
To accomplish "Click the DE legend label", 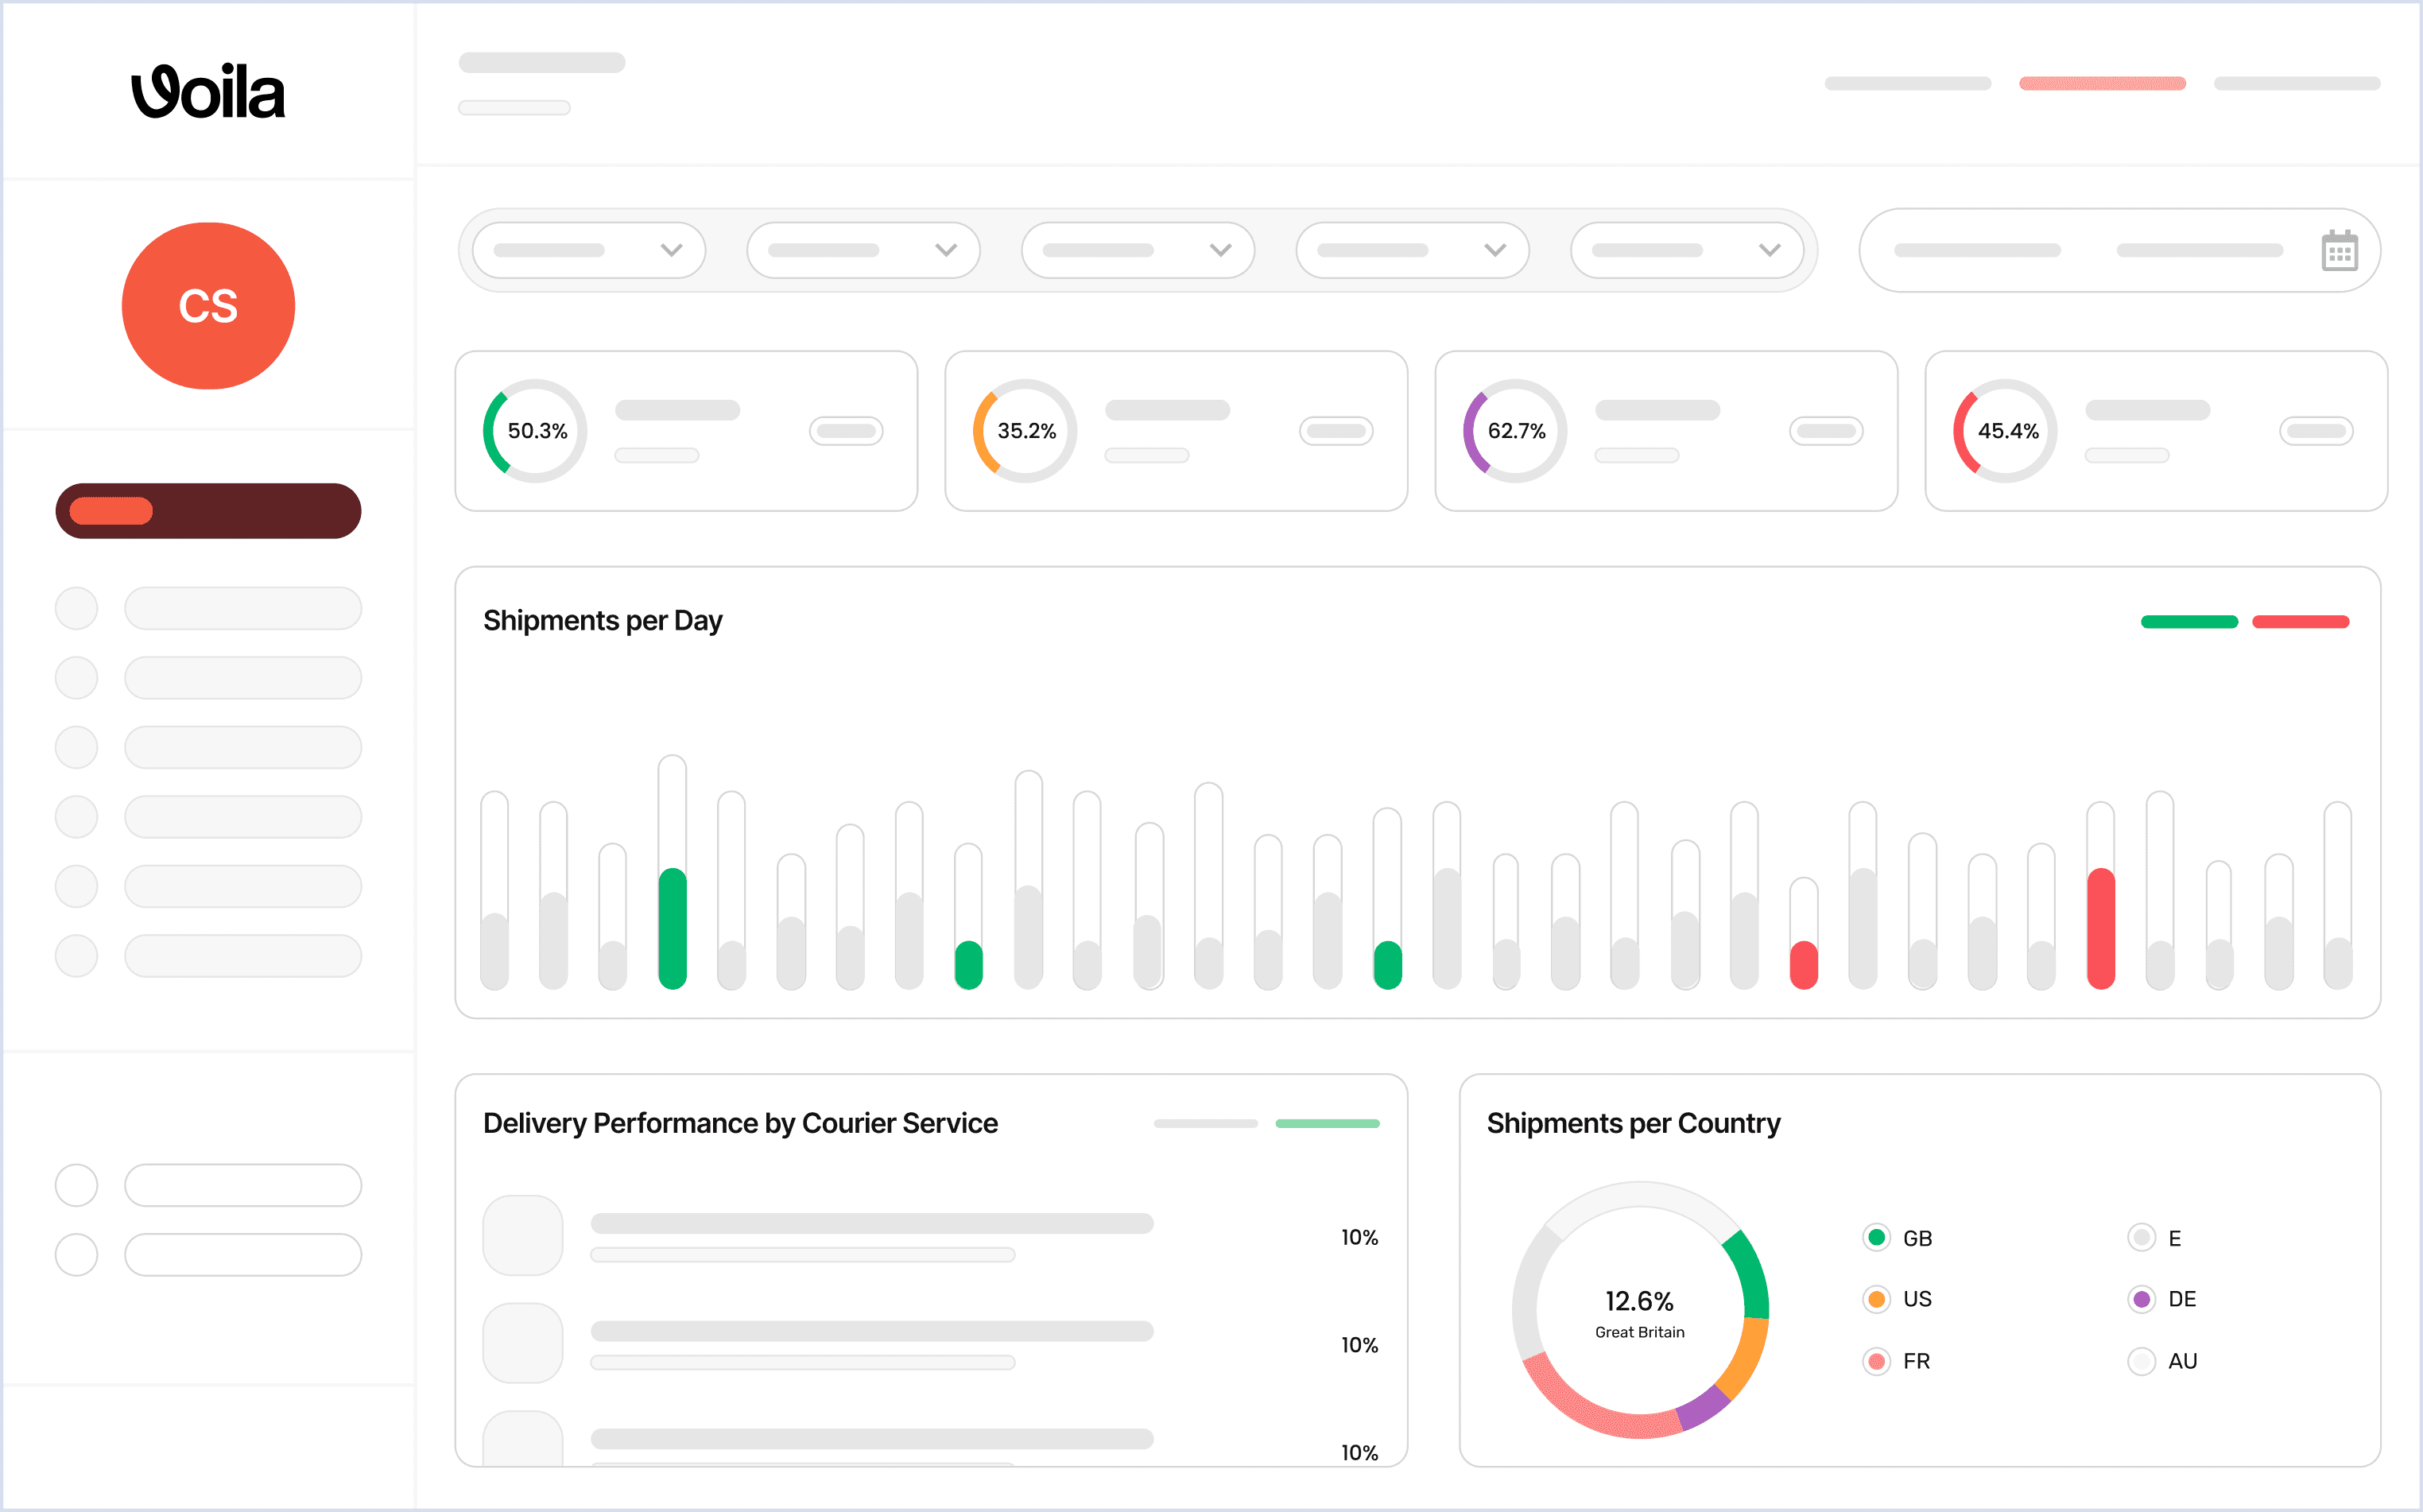I will point(2182,1299).
